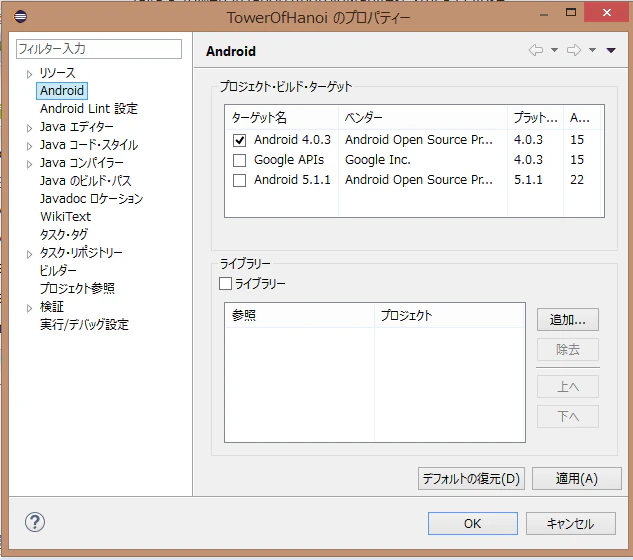Viewport: 633px width, 560px height.
Task: Expand the リソース tree node
Action: click(x=29, y=74)
